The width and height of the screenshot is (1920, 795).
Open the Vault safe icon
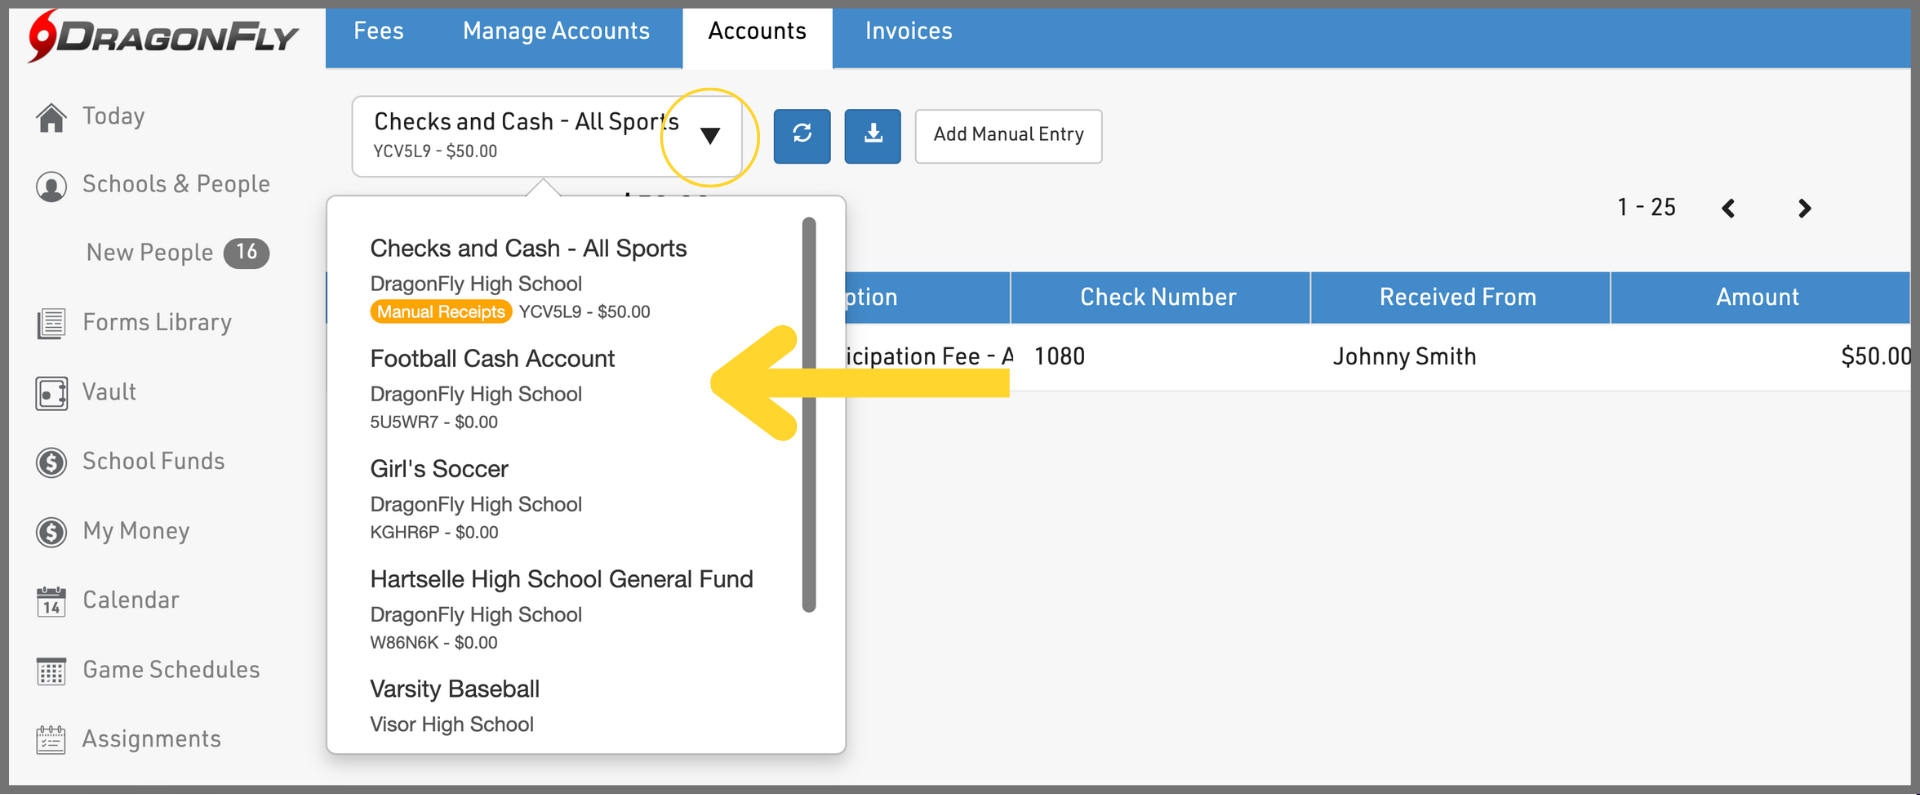(x=51, y=393)
